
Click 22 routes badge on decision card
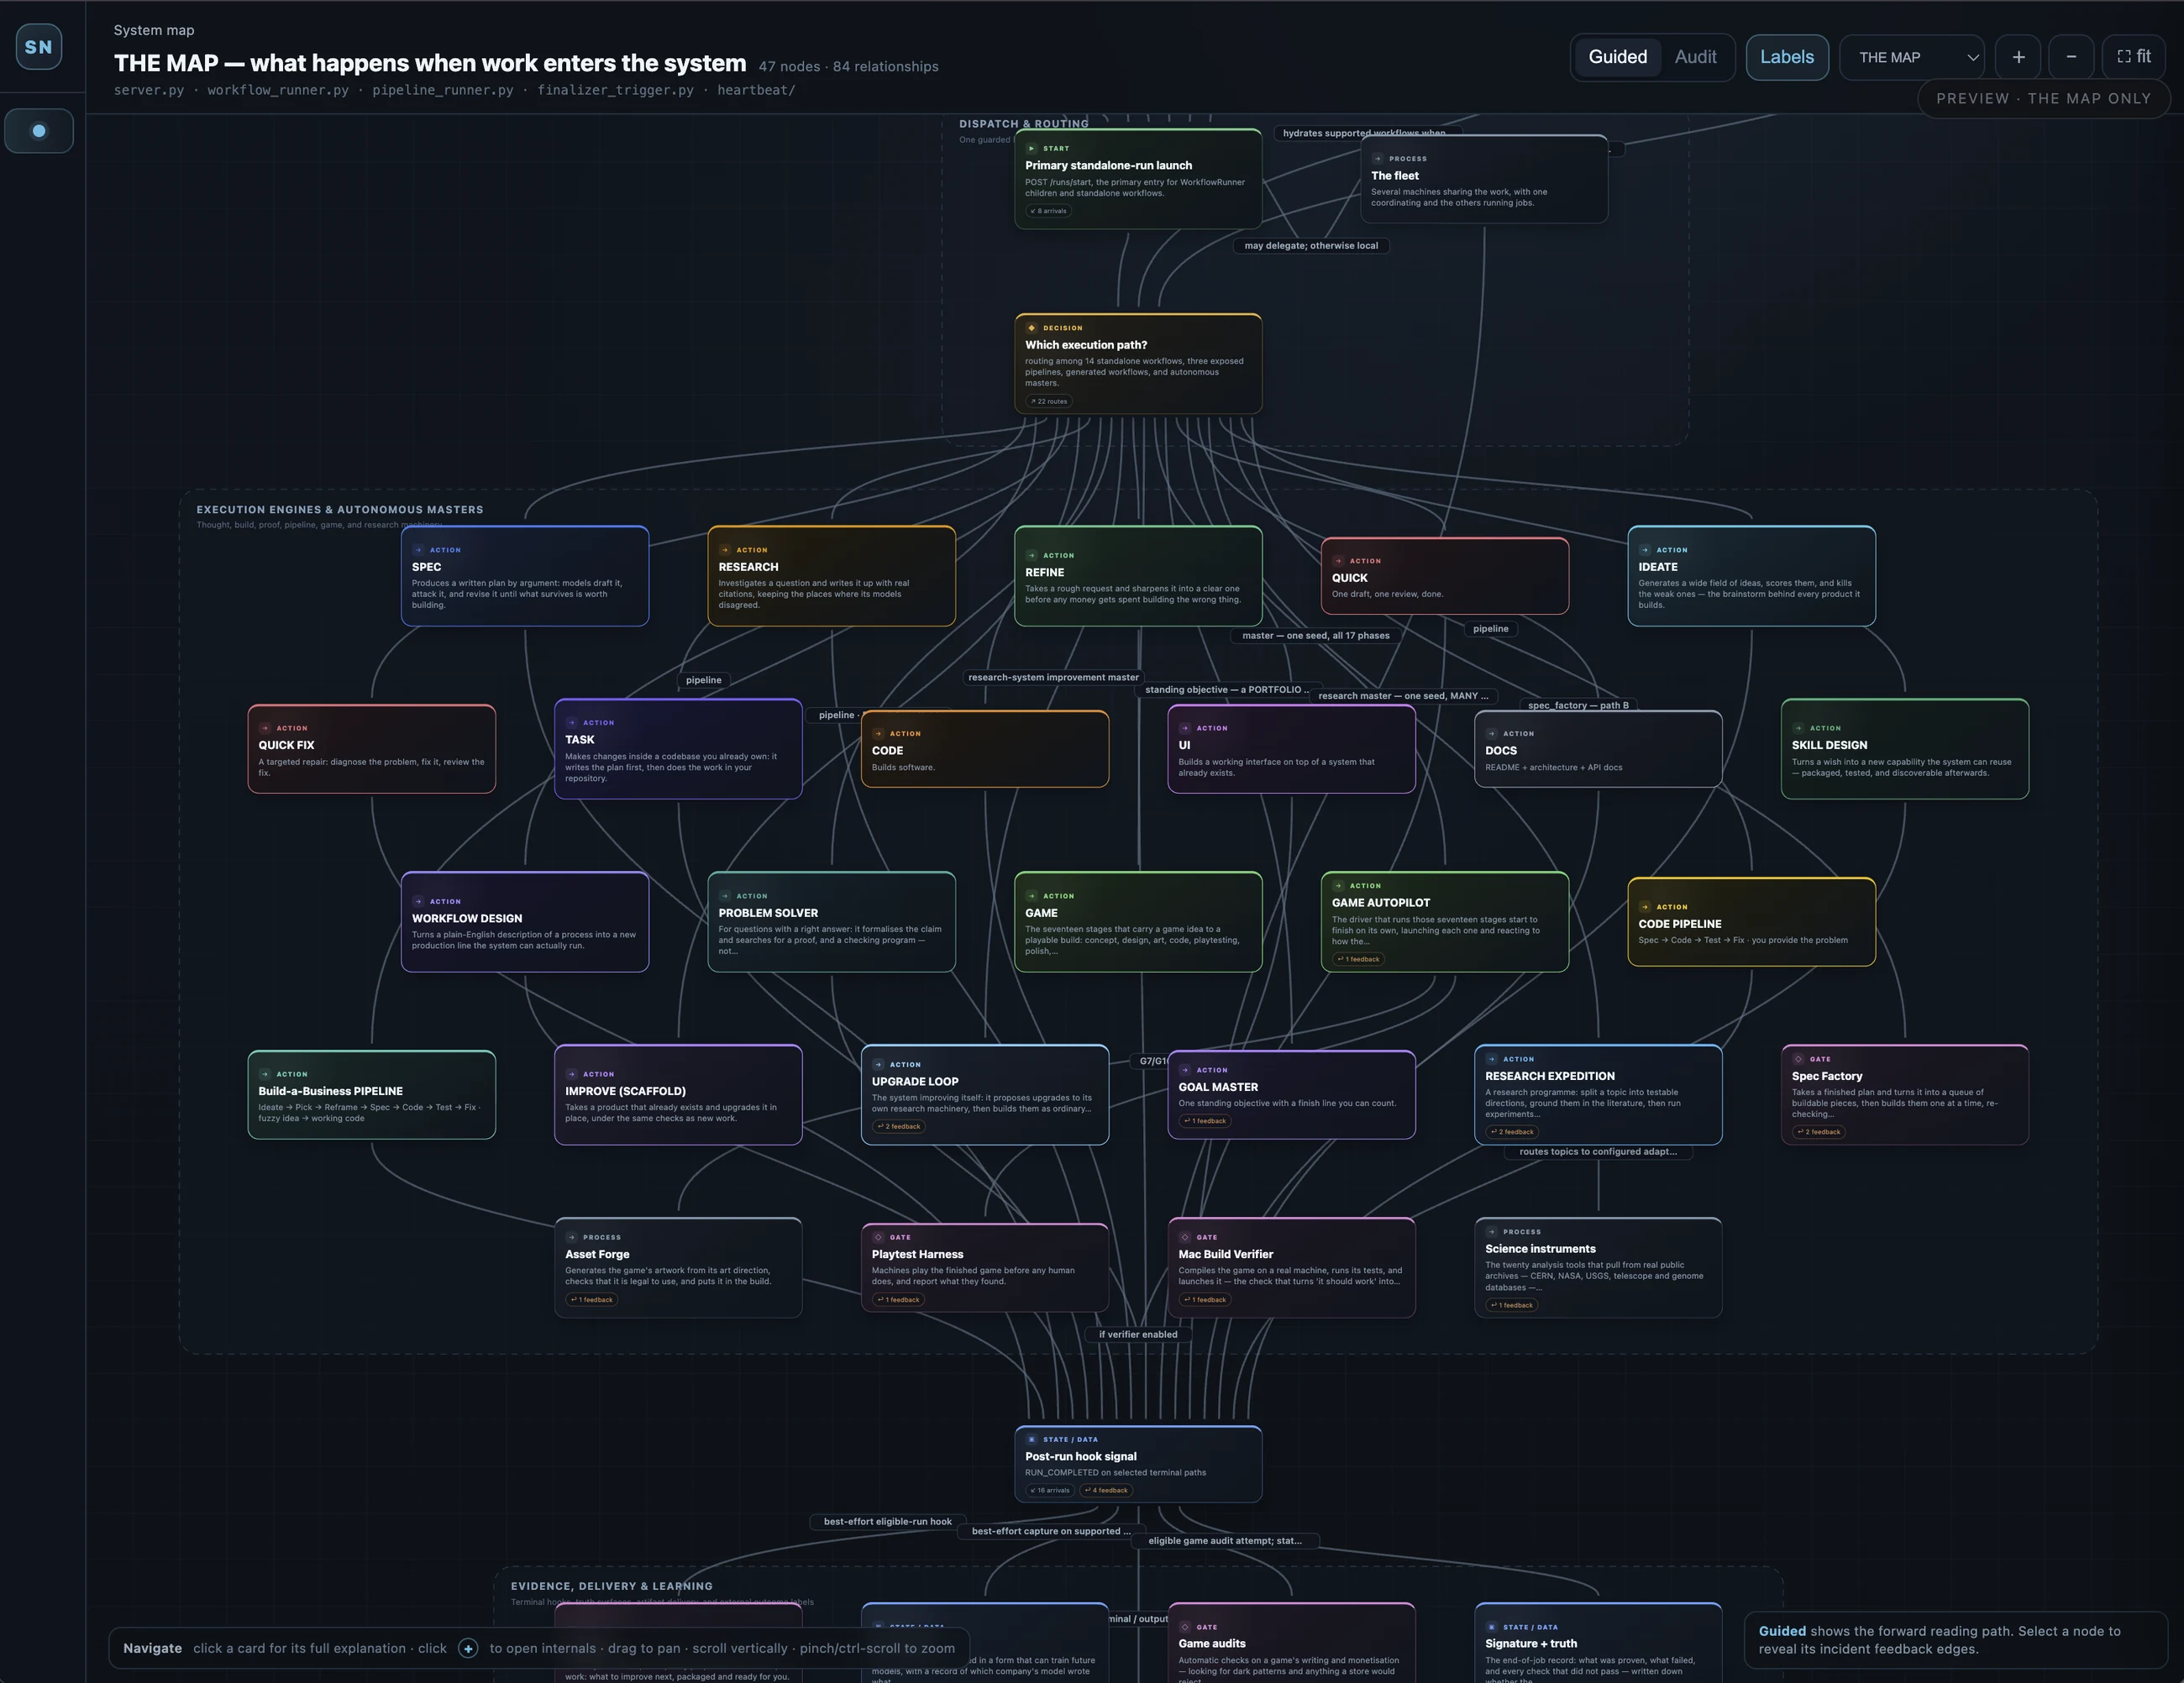click(1049, 401)
